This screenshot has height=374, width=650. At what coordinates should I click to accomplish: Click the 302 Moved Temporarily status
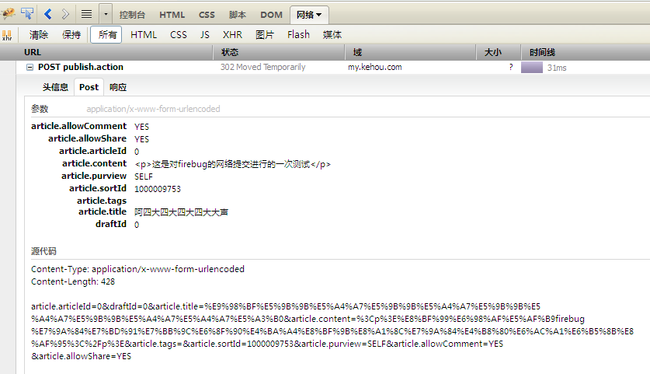pos(263,67)
